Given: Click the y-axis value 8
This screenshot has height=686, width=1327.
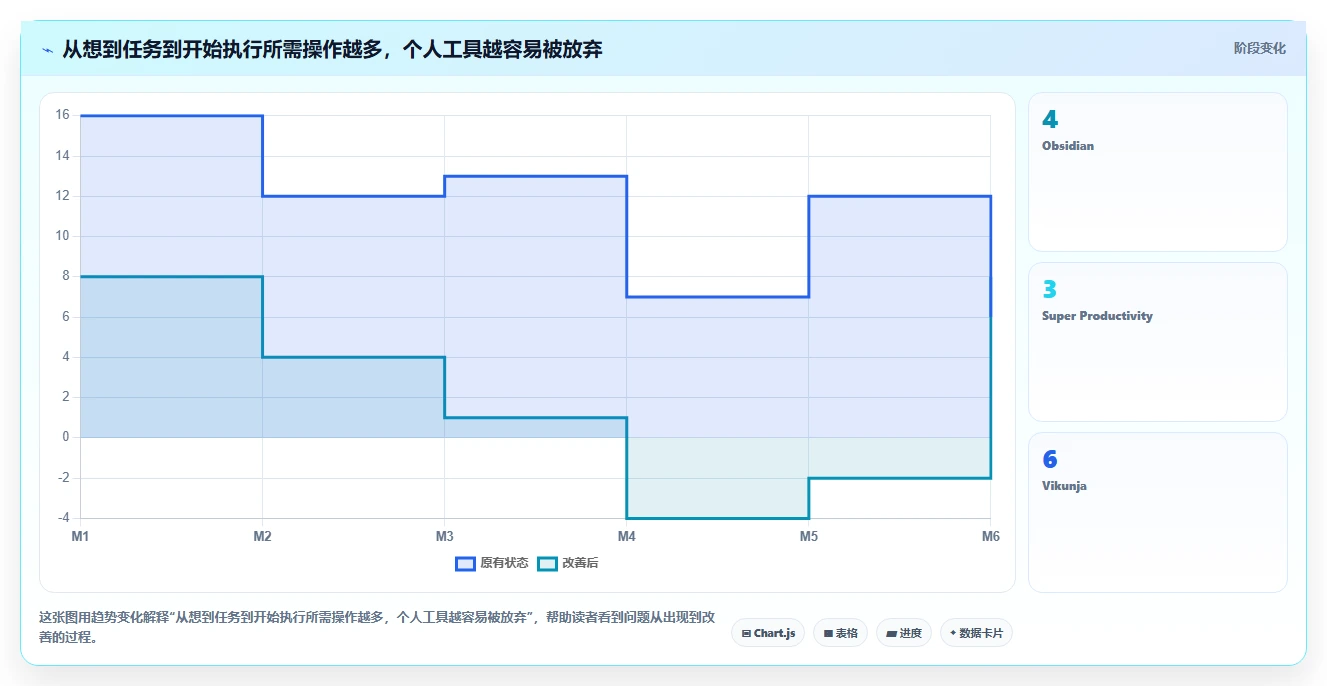Looking at the screenshot, I should (x=65, y=276).
